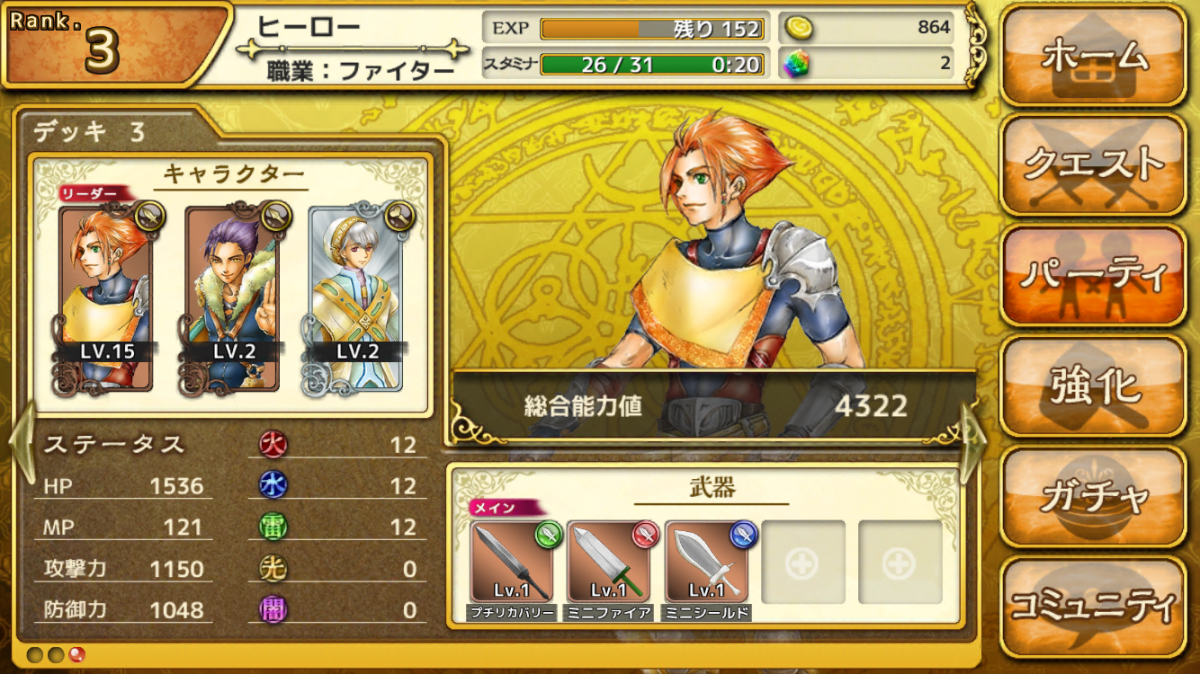Click the rainbow gem currency icon

point(796,64)
